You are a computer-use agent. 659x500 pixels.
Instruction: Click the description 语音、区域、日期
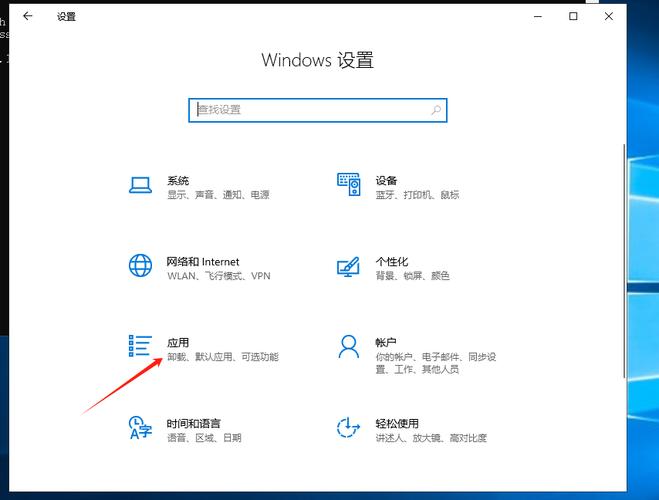click(x=204, y=438)
